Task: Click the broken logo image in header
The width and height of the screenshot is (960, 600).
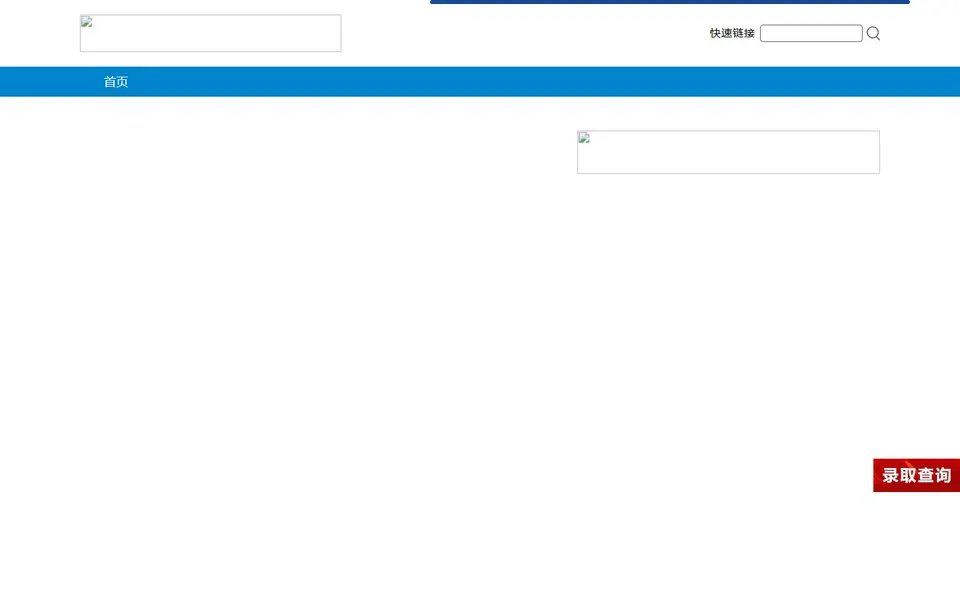Action: coord(211,33)
